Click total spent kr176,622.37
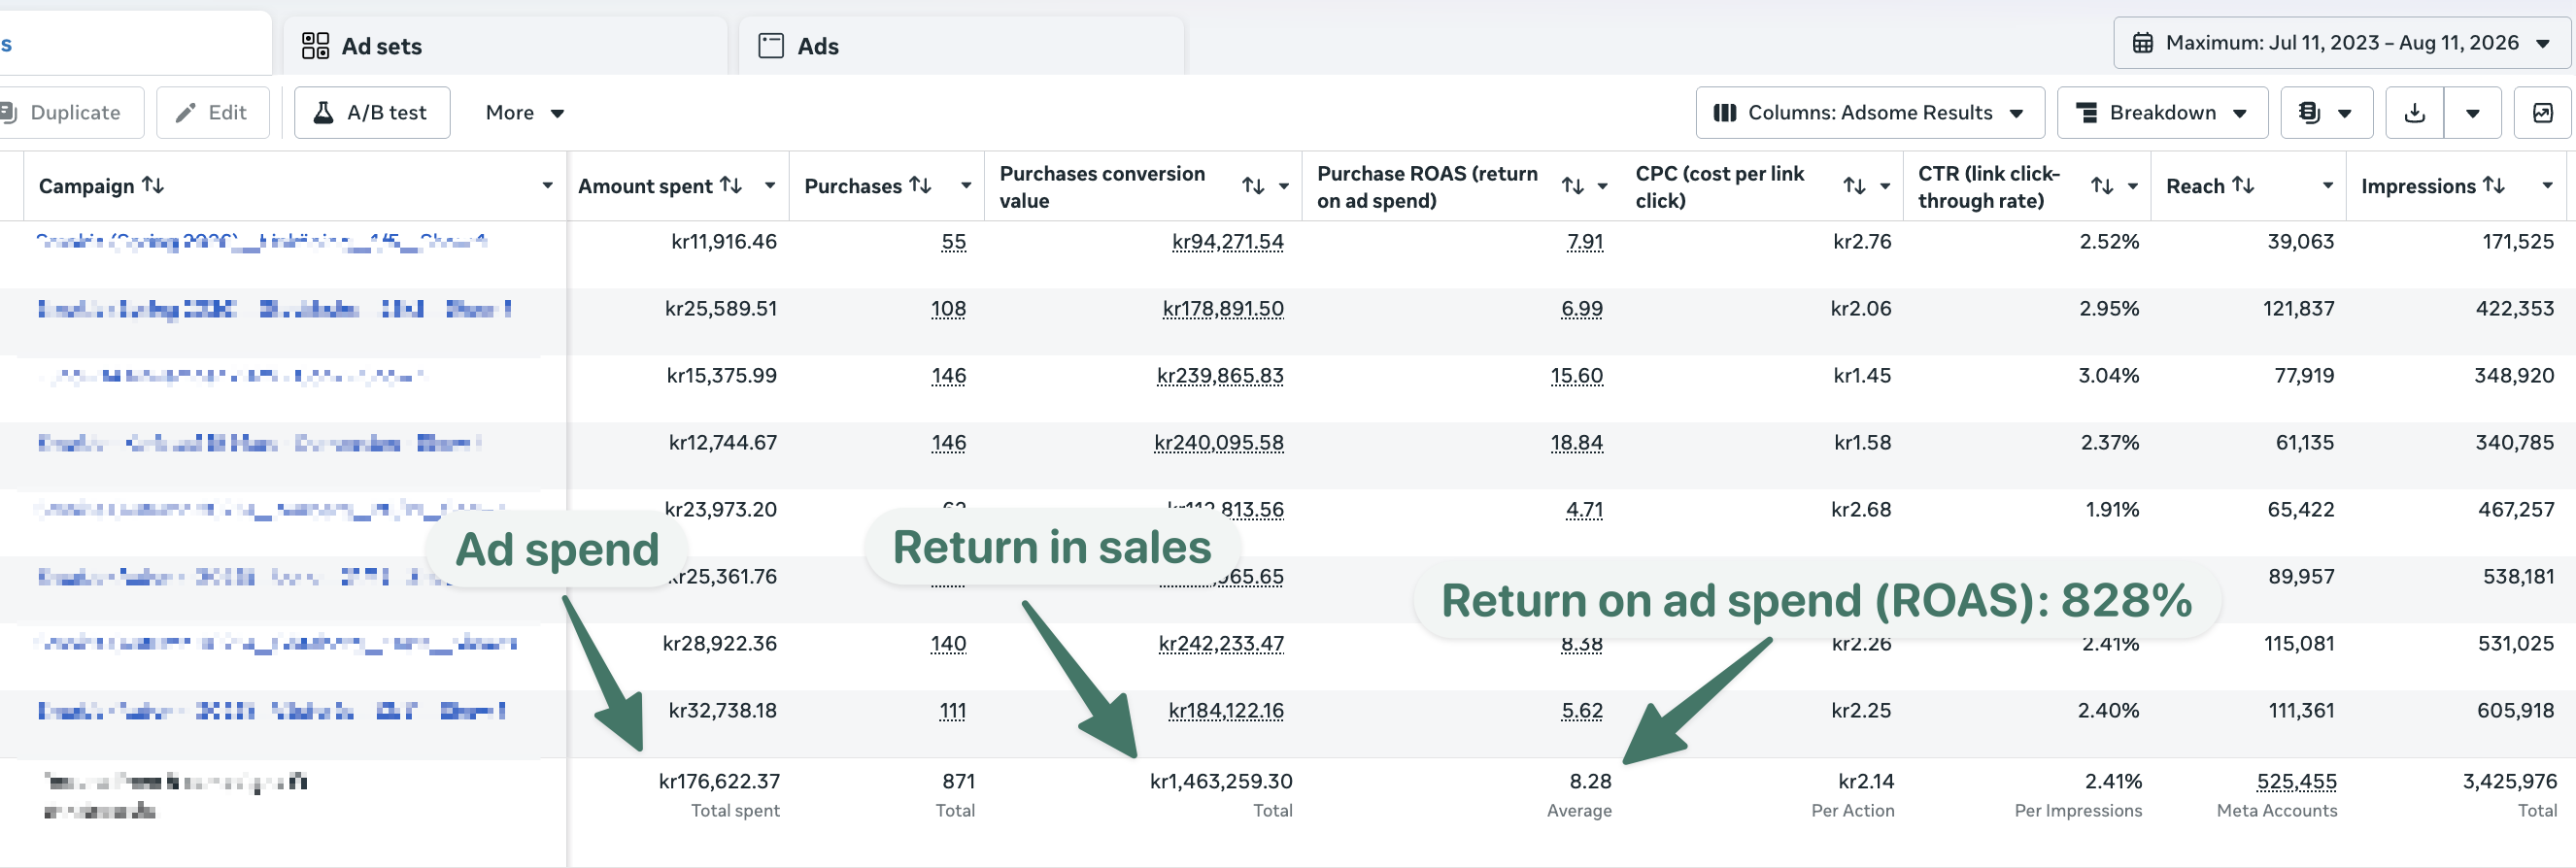Viewport: 2576px width, 868px height. point(719,782)
